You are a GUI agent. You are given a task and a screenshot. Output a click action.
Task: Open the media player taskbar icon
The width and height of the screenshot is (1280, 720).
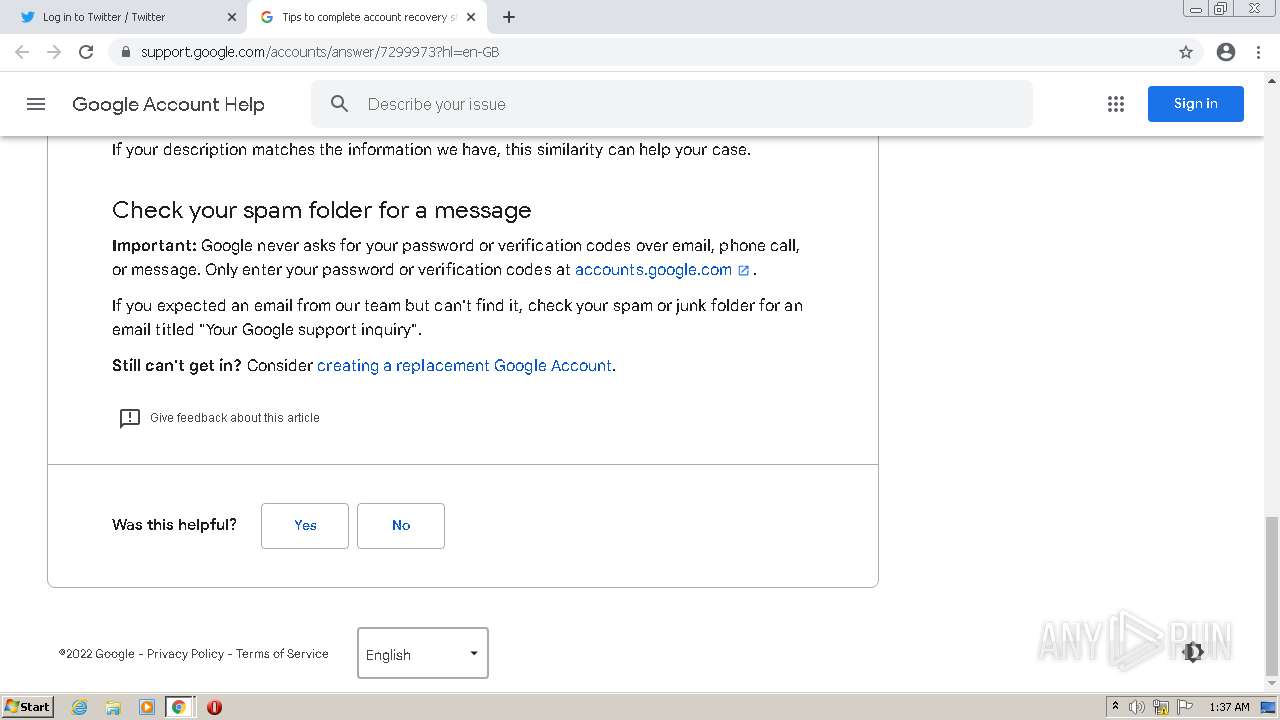pos(146,707)
